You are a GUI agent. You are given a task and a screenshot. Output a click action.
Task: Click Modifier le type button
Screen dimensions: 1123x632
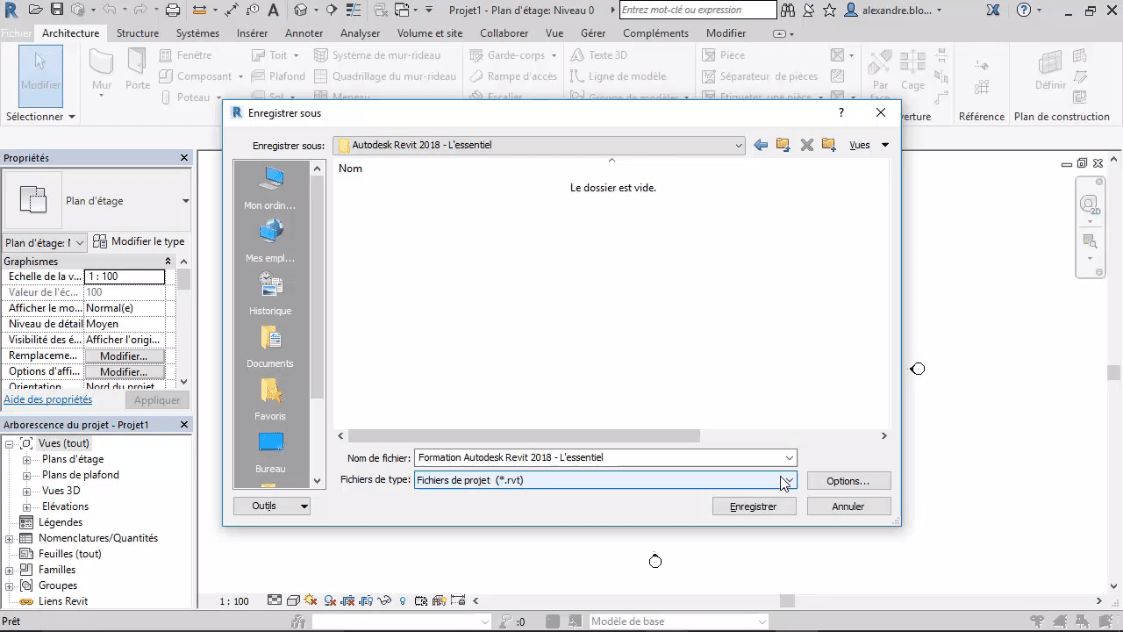[x=139, y=241]
